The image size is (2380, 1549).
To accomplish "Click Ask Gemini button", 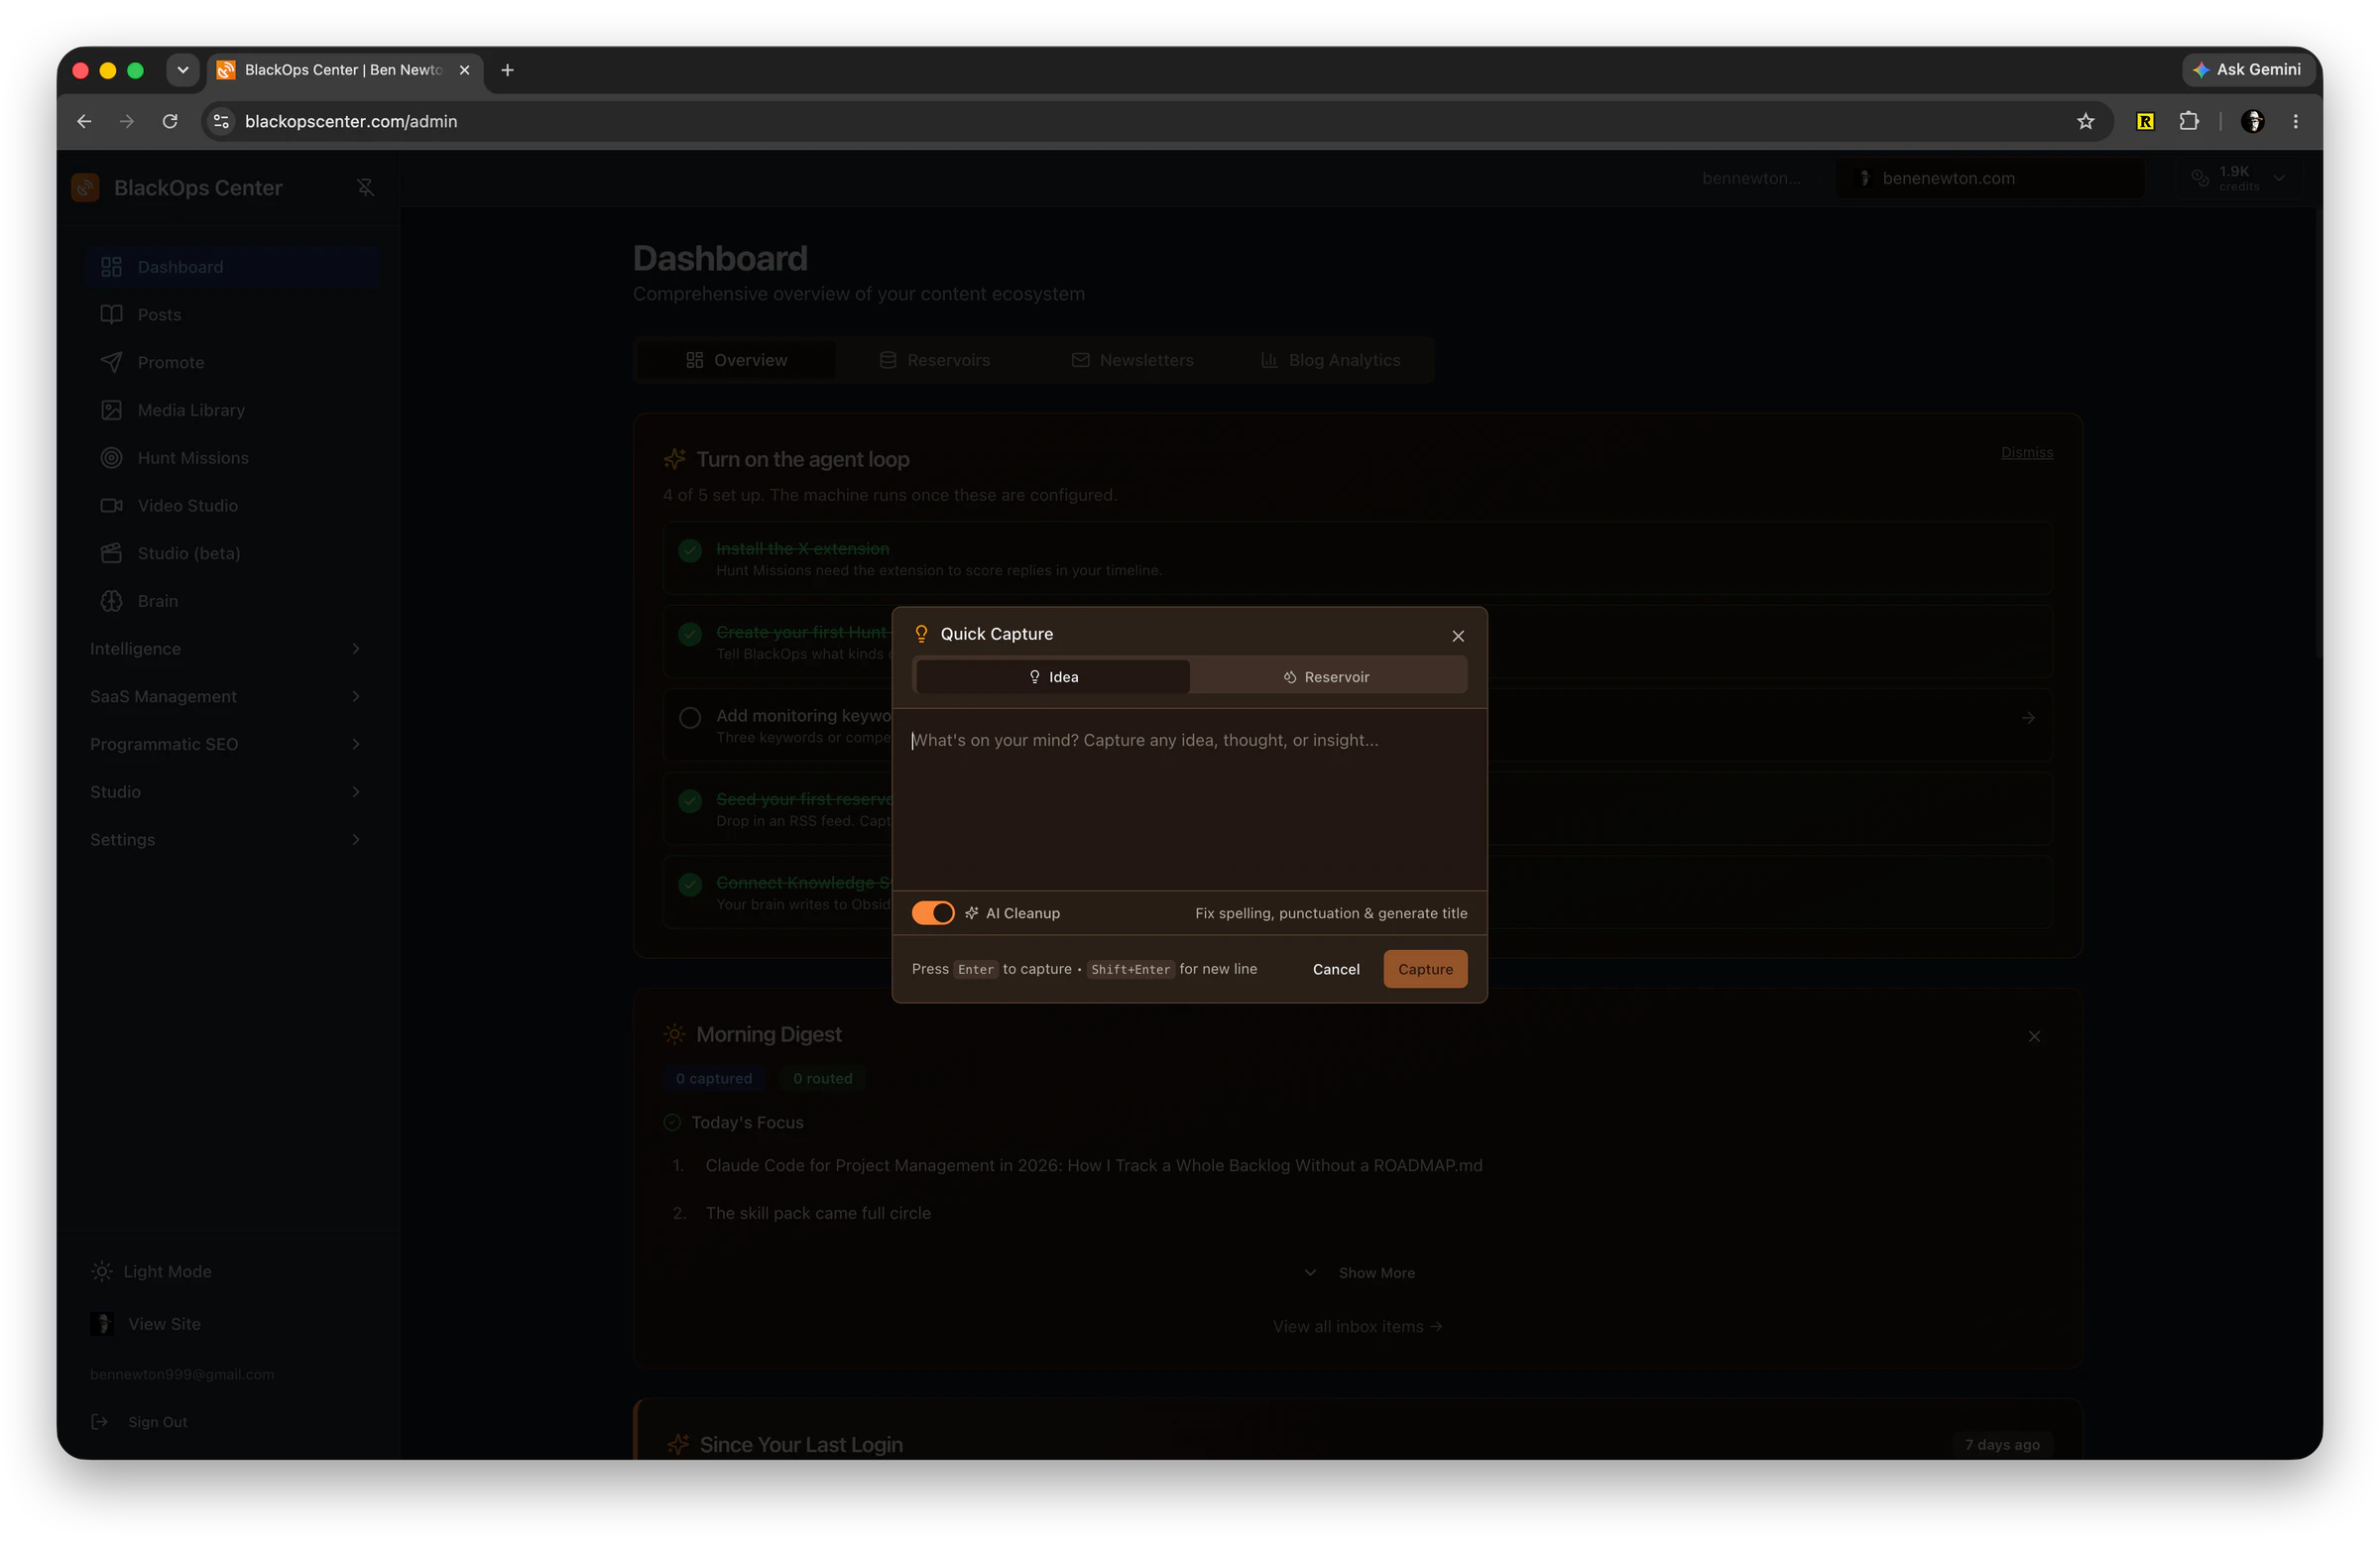I will coord(2247,69).
